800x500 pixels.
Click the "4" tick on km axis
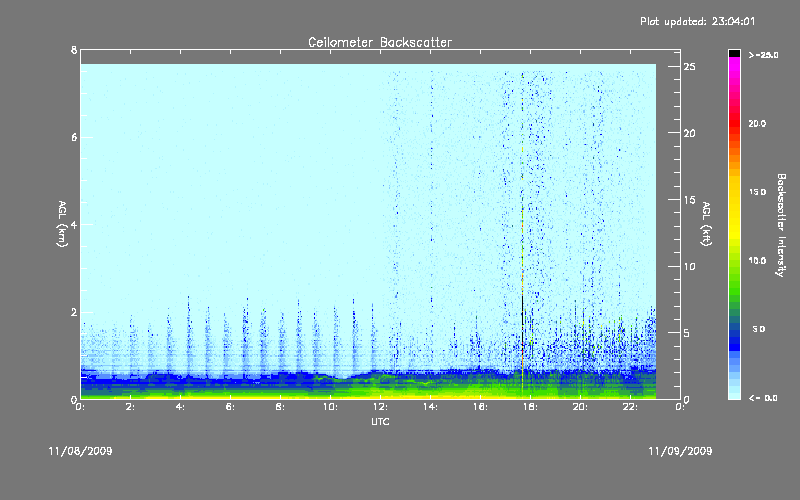[x=74, y=224]
